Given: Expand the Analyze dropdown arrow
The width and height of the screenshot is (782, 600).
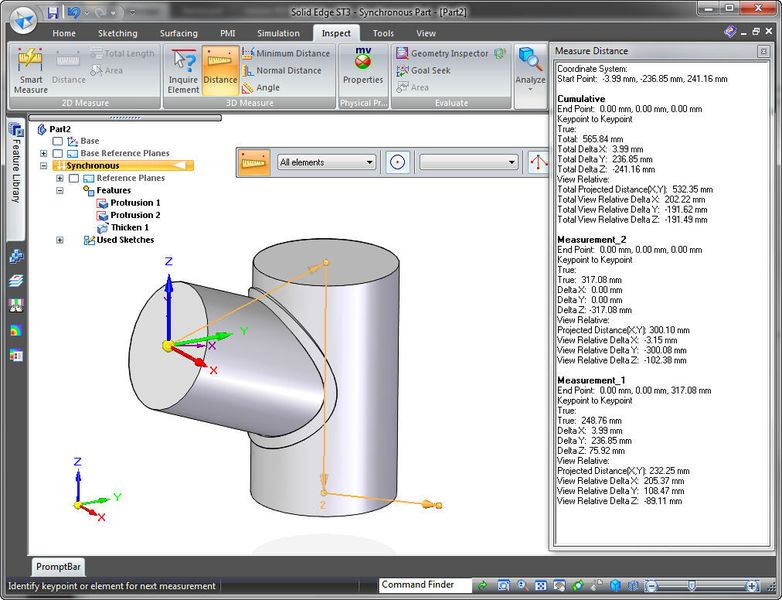Looking at the screenshot, I should (x=530, y=90).
